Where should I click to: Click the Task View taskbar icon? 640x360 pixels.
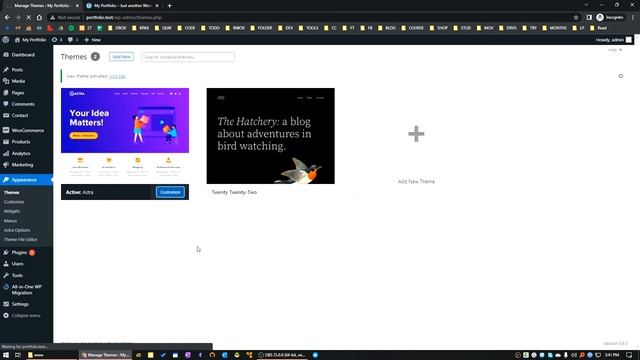18,355
